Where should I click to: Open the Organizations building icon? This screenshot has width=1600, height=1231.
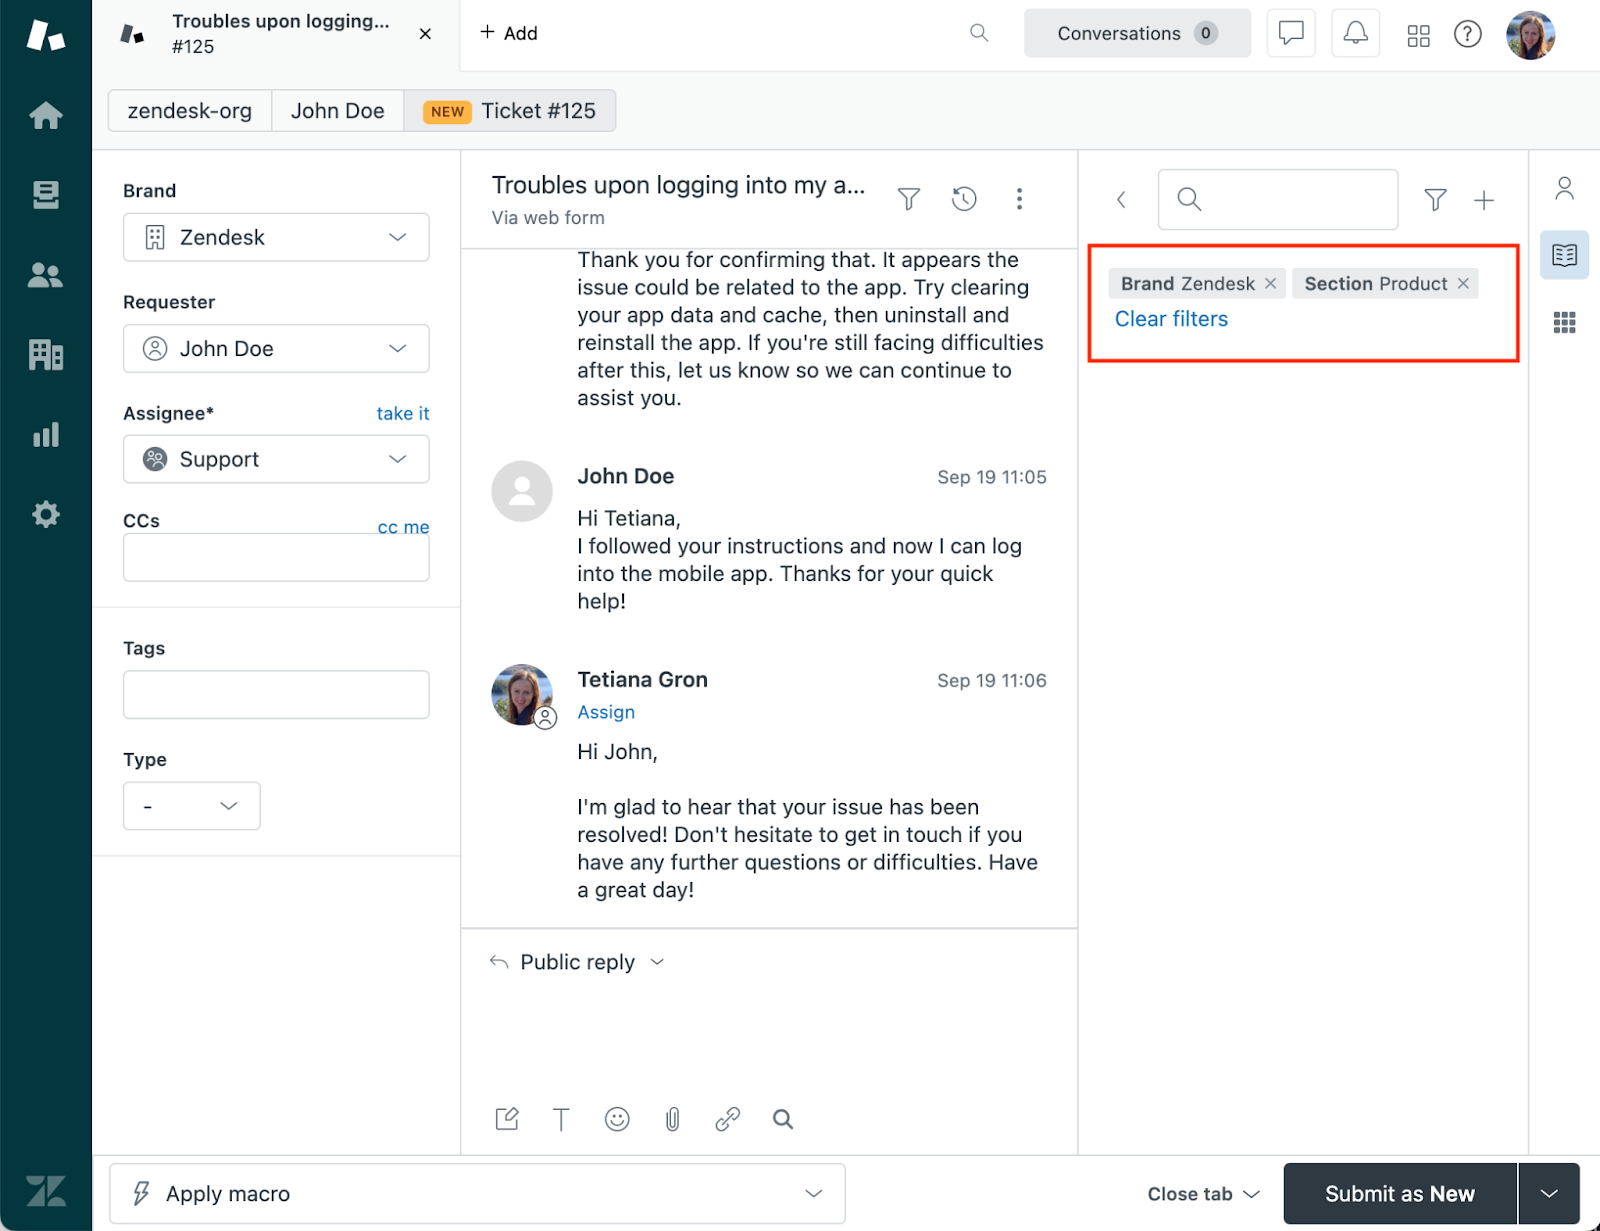coord(46,354)
